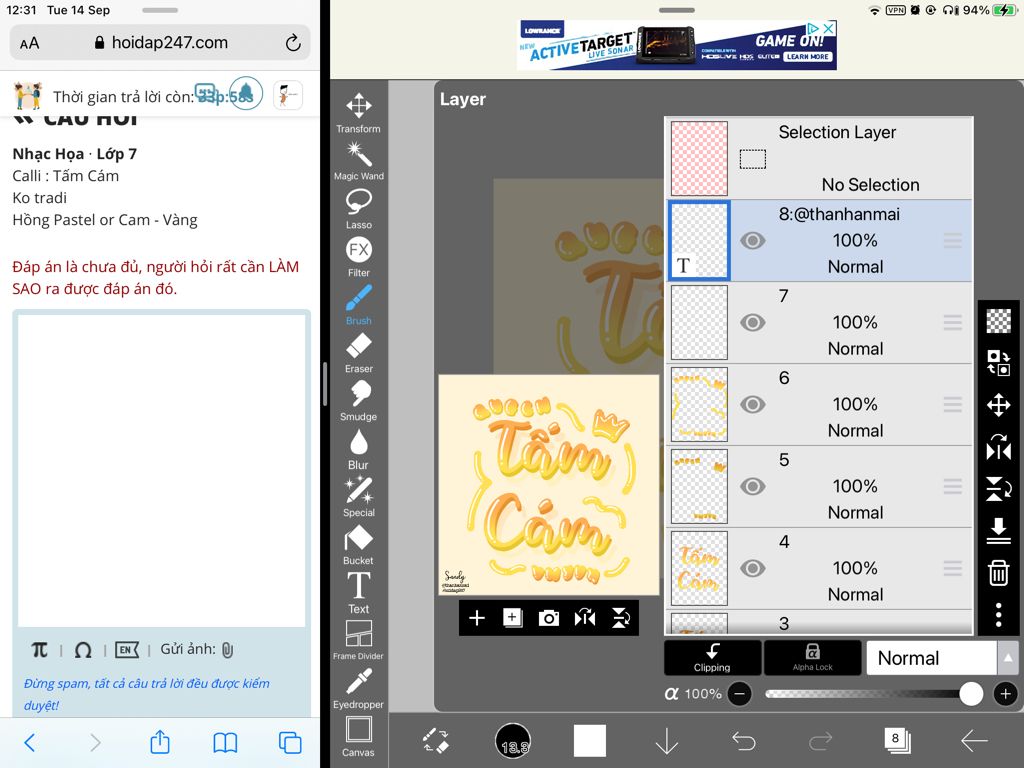Tap the undo arrow
1024x768 pixels.
[x=743, y=741]
